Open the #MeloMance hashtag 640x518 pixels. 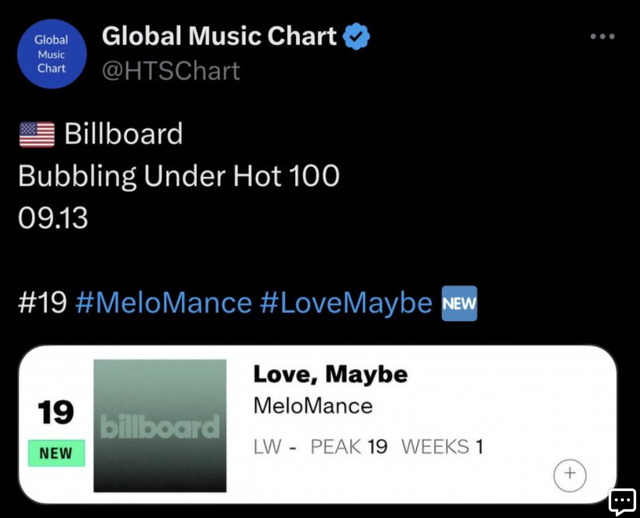click(x=163, y=303)
